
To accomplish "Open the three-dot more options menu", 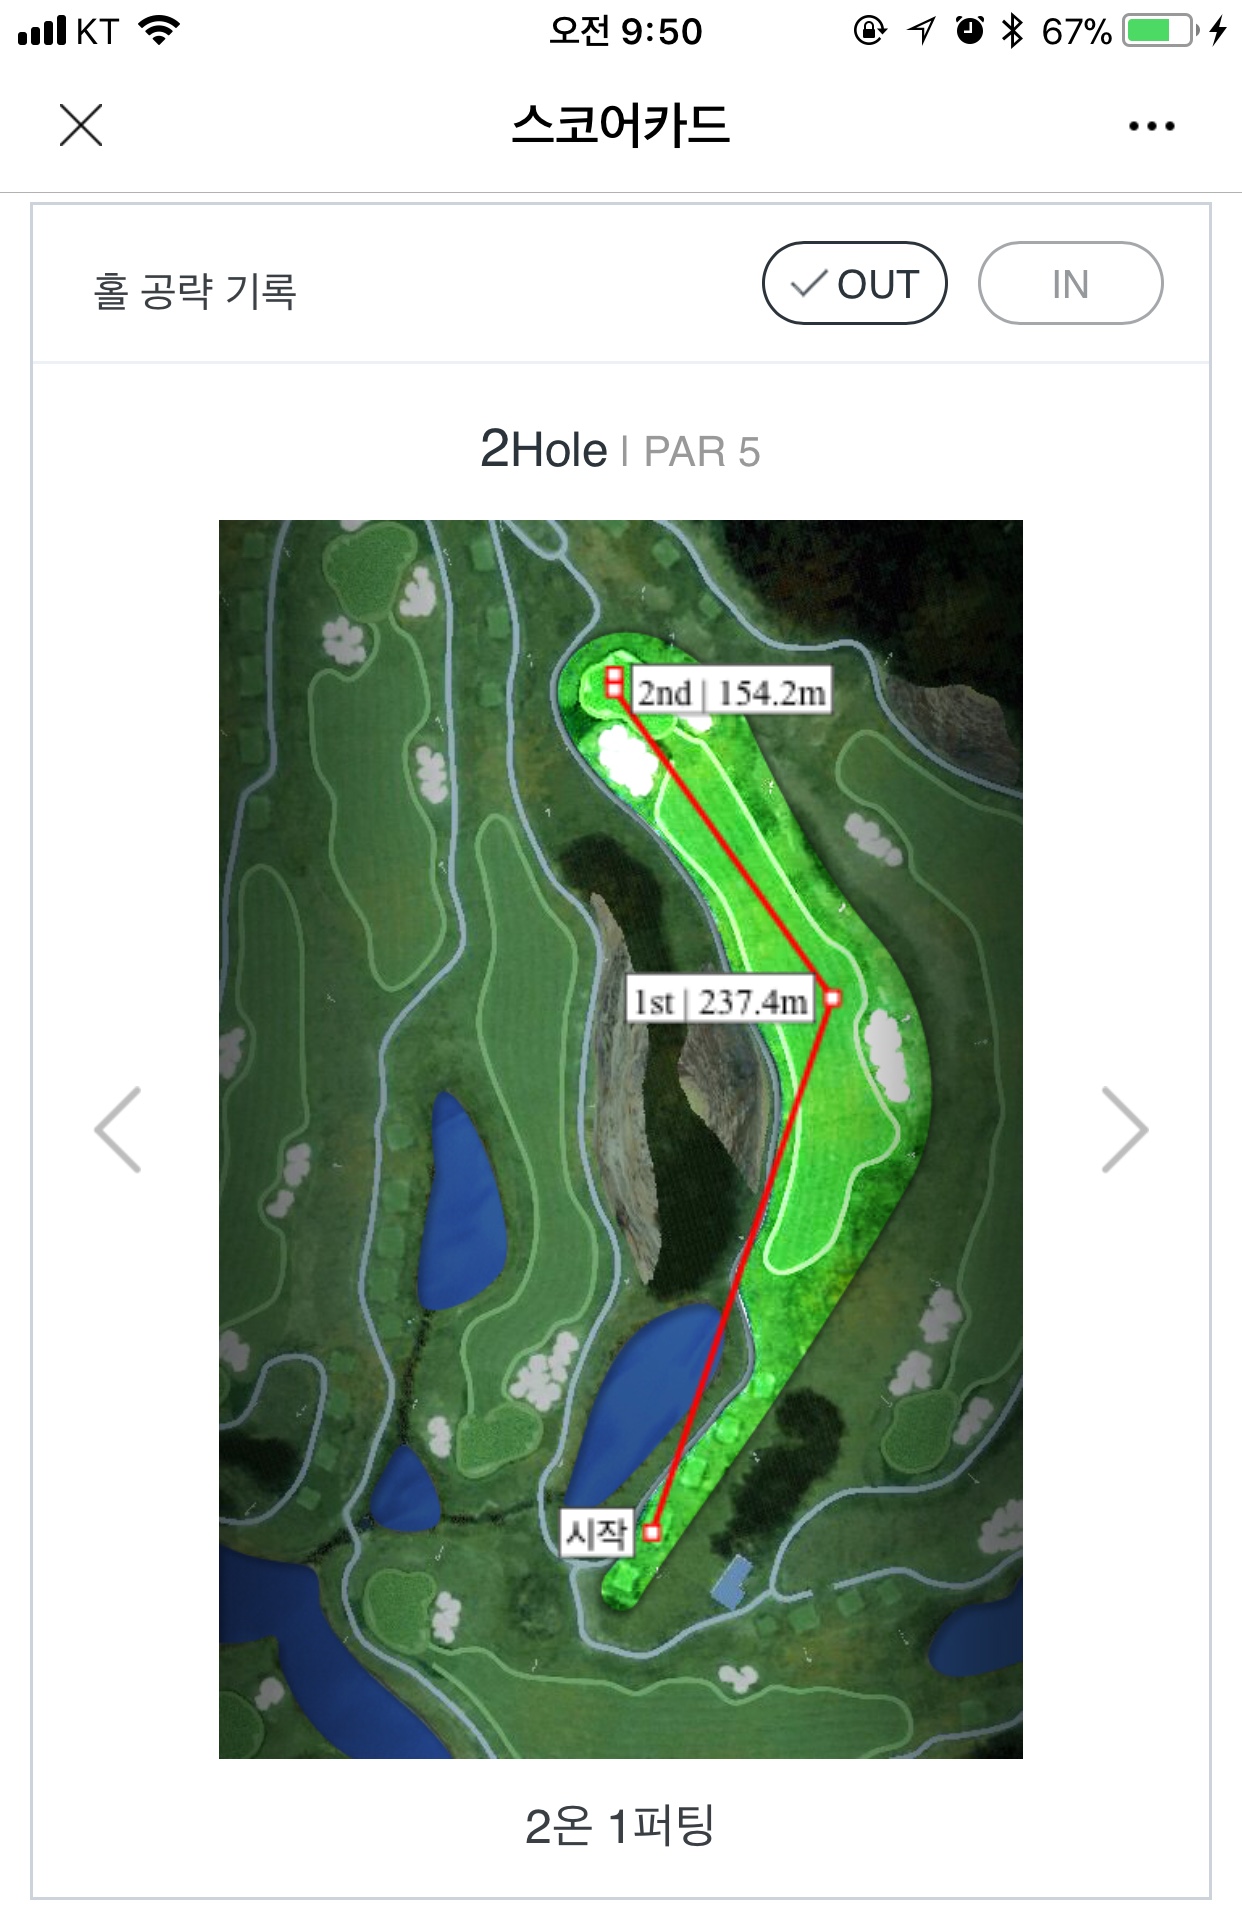I will coord(1151,127).
